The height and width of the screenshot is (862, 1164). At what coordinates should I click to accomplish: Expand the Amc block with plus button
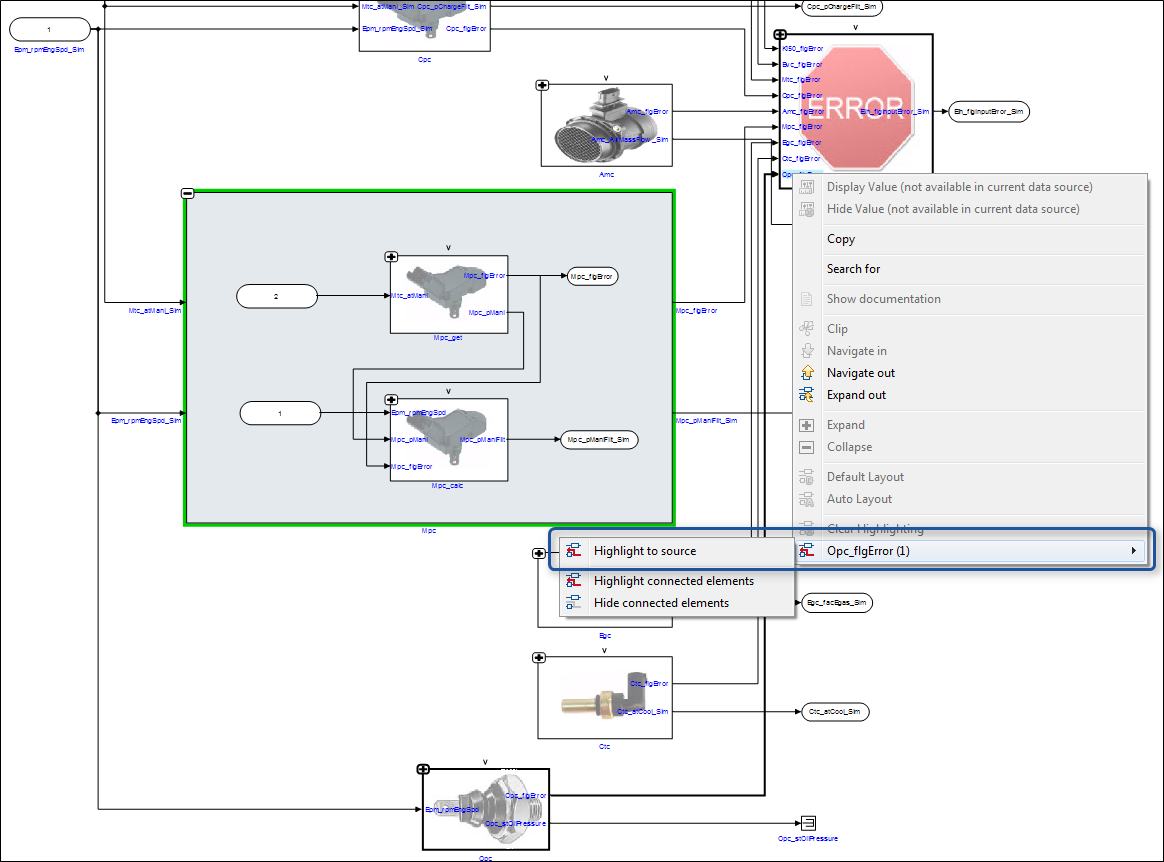click(x=543, y=86)
